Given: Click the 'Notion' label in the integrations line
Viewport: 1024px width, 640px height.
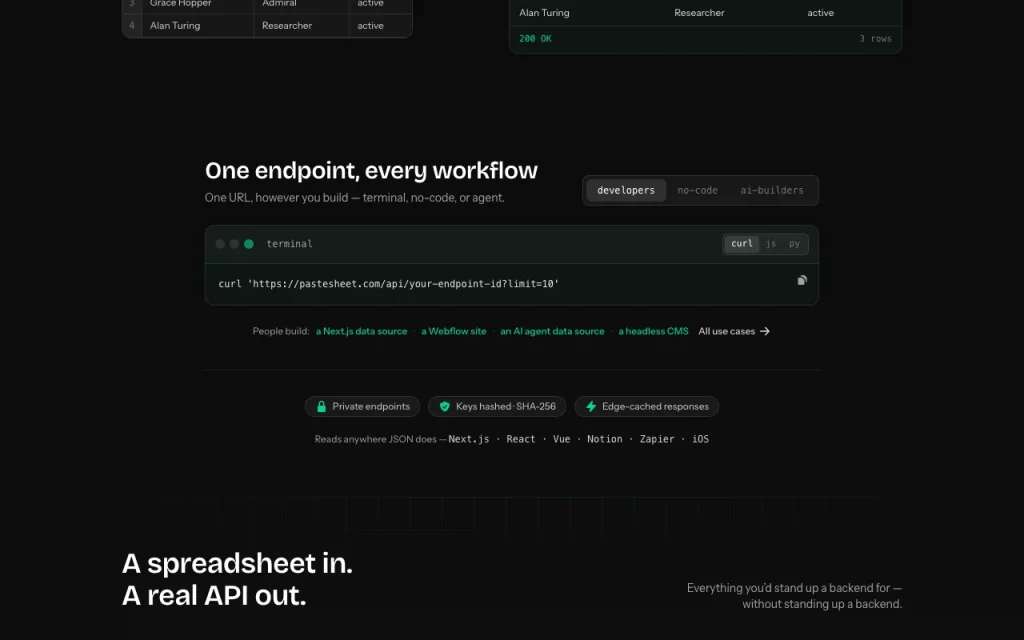Looking at the screenshot, I should click(x=605, y=439).
